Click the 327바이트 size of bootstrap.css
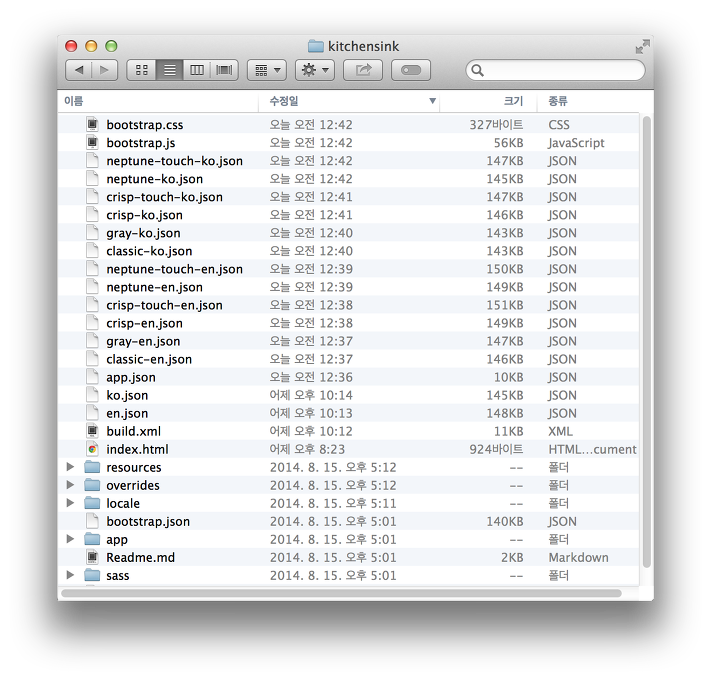The width and height of the screenshot is (711, 680). pos(496,125)
